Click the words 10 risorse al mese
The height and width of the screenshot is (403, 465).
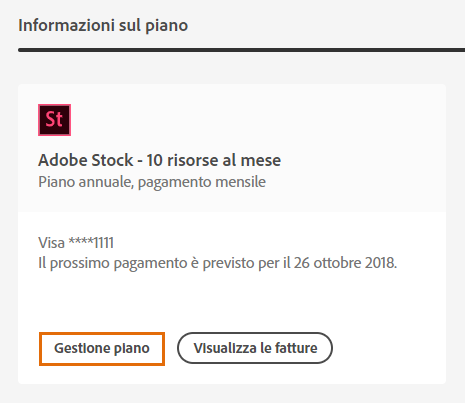[x=214, y=160]
